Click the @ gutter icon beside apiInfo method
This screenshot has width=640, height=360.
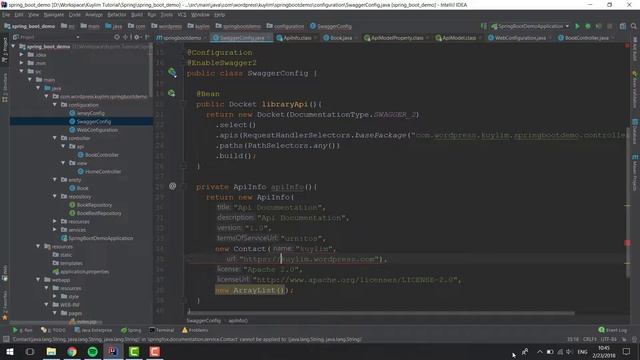tap(172, 186)
